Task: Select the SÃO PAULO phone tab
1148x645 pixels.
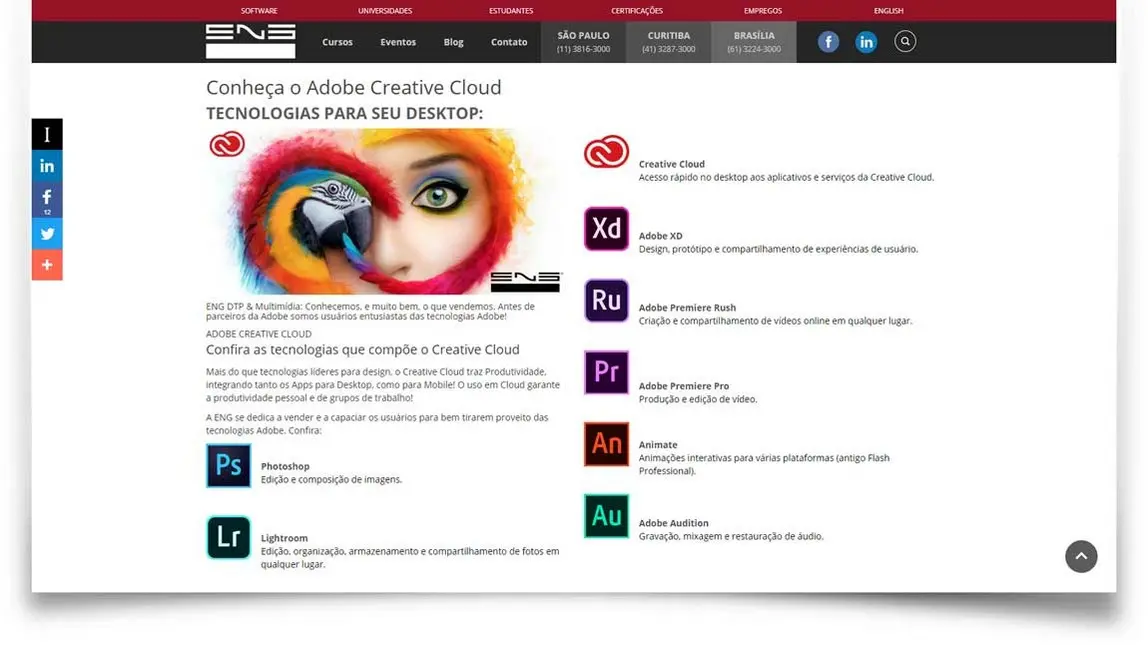Action: (584, 42)
